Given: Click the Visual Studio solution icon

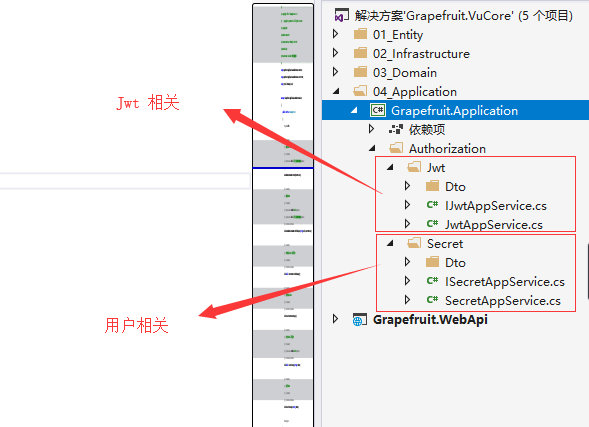Looking at the screenshot, I should (x=341, y=15).
